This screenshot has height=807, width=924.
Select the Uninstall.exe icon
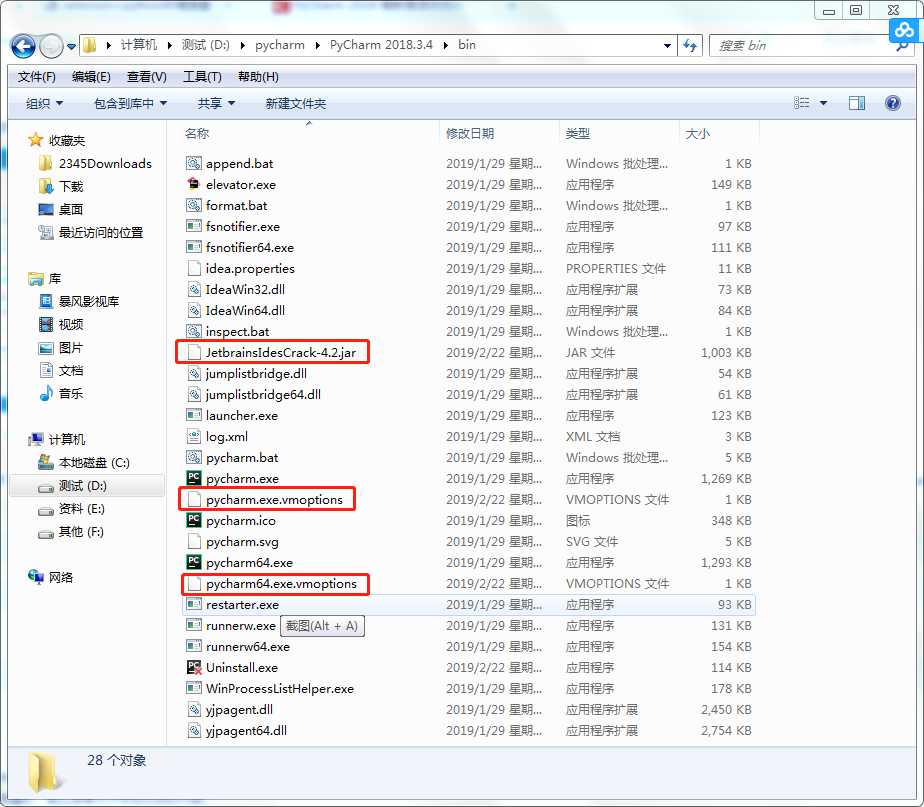pos(194,667)
